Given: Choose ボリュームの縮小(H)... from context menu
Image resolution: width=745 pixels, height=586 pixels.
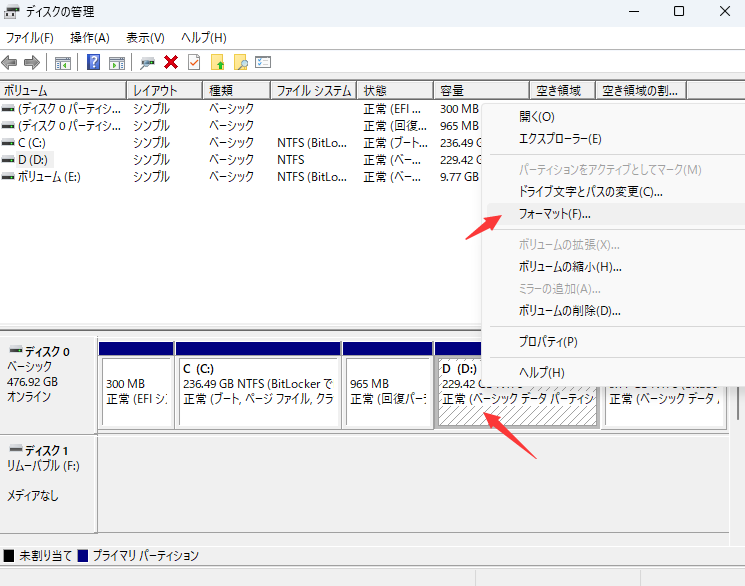Looking at the screenshot, I should [x=570, y=267].
